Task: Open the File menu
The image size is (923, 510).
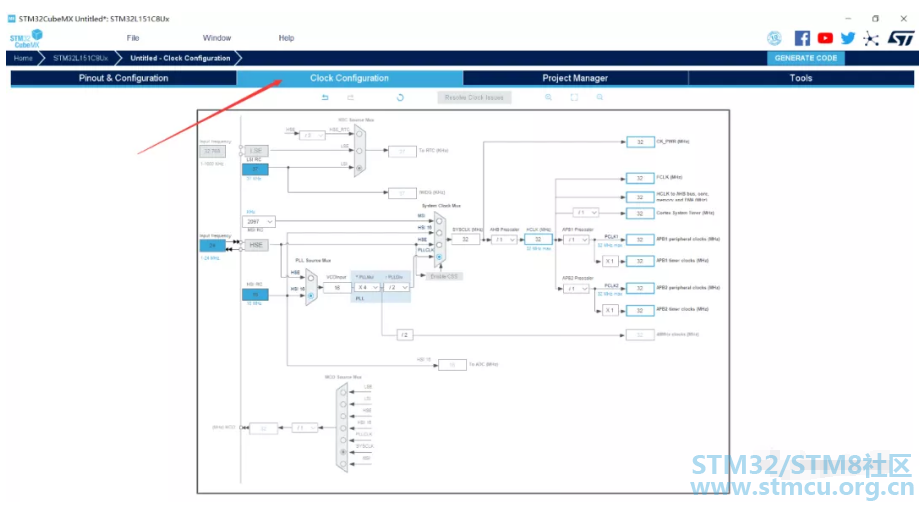Action: click(133, 38)
